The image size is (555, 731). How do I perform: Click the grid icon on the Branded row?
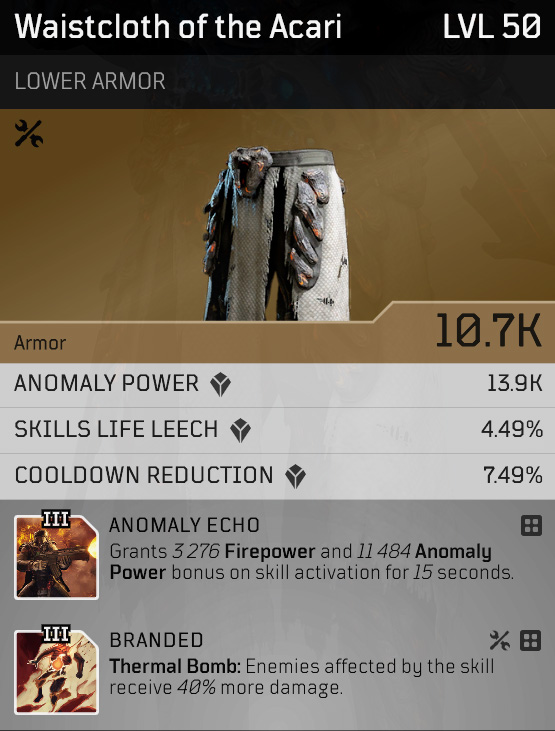click(x=531, y=641)
